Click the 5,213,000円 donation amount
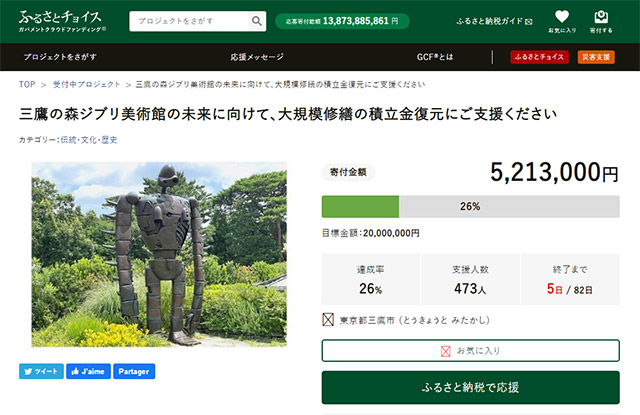The width and height of the screenshot is (640, 415). pos(554,172)
